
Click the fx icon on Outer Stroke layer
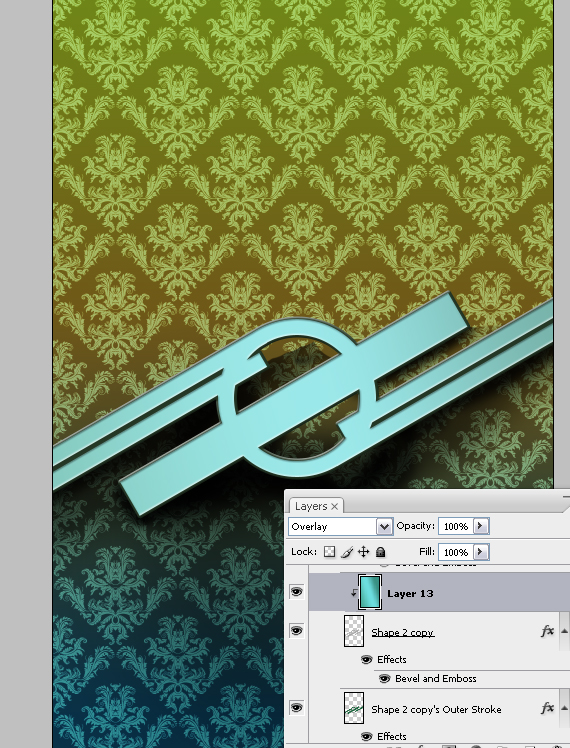coord(547,708)
